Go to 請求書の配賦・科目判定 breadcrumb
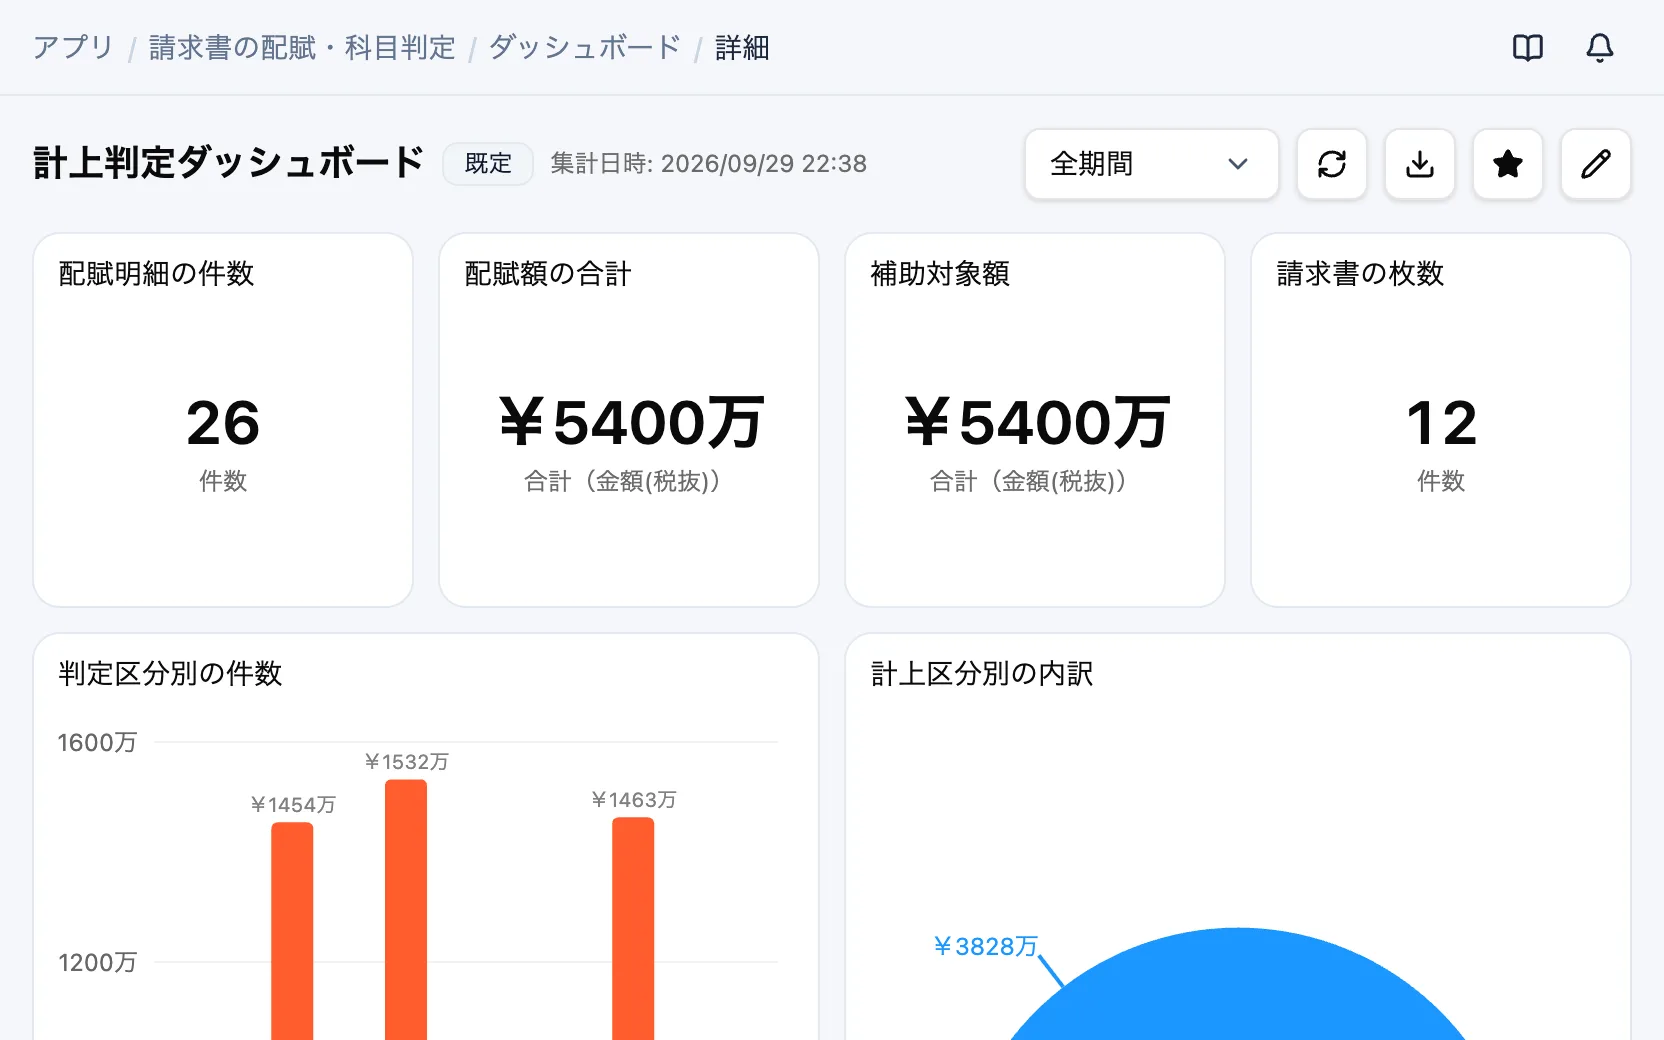The image size is (1664, 1040). (x=302, y=48)
